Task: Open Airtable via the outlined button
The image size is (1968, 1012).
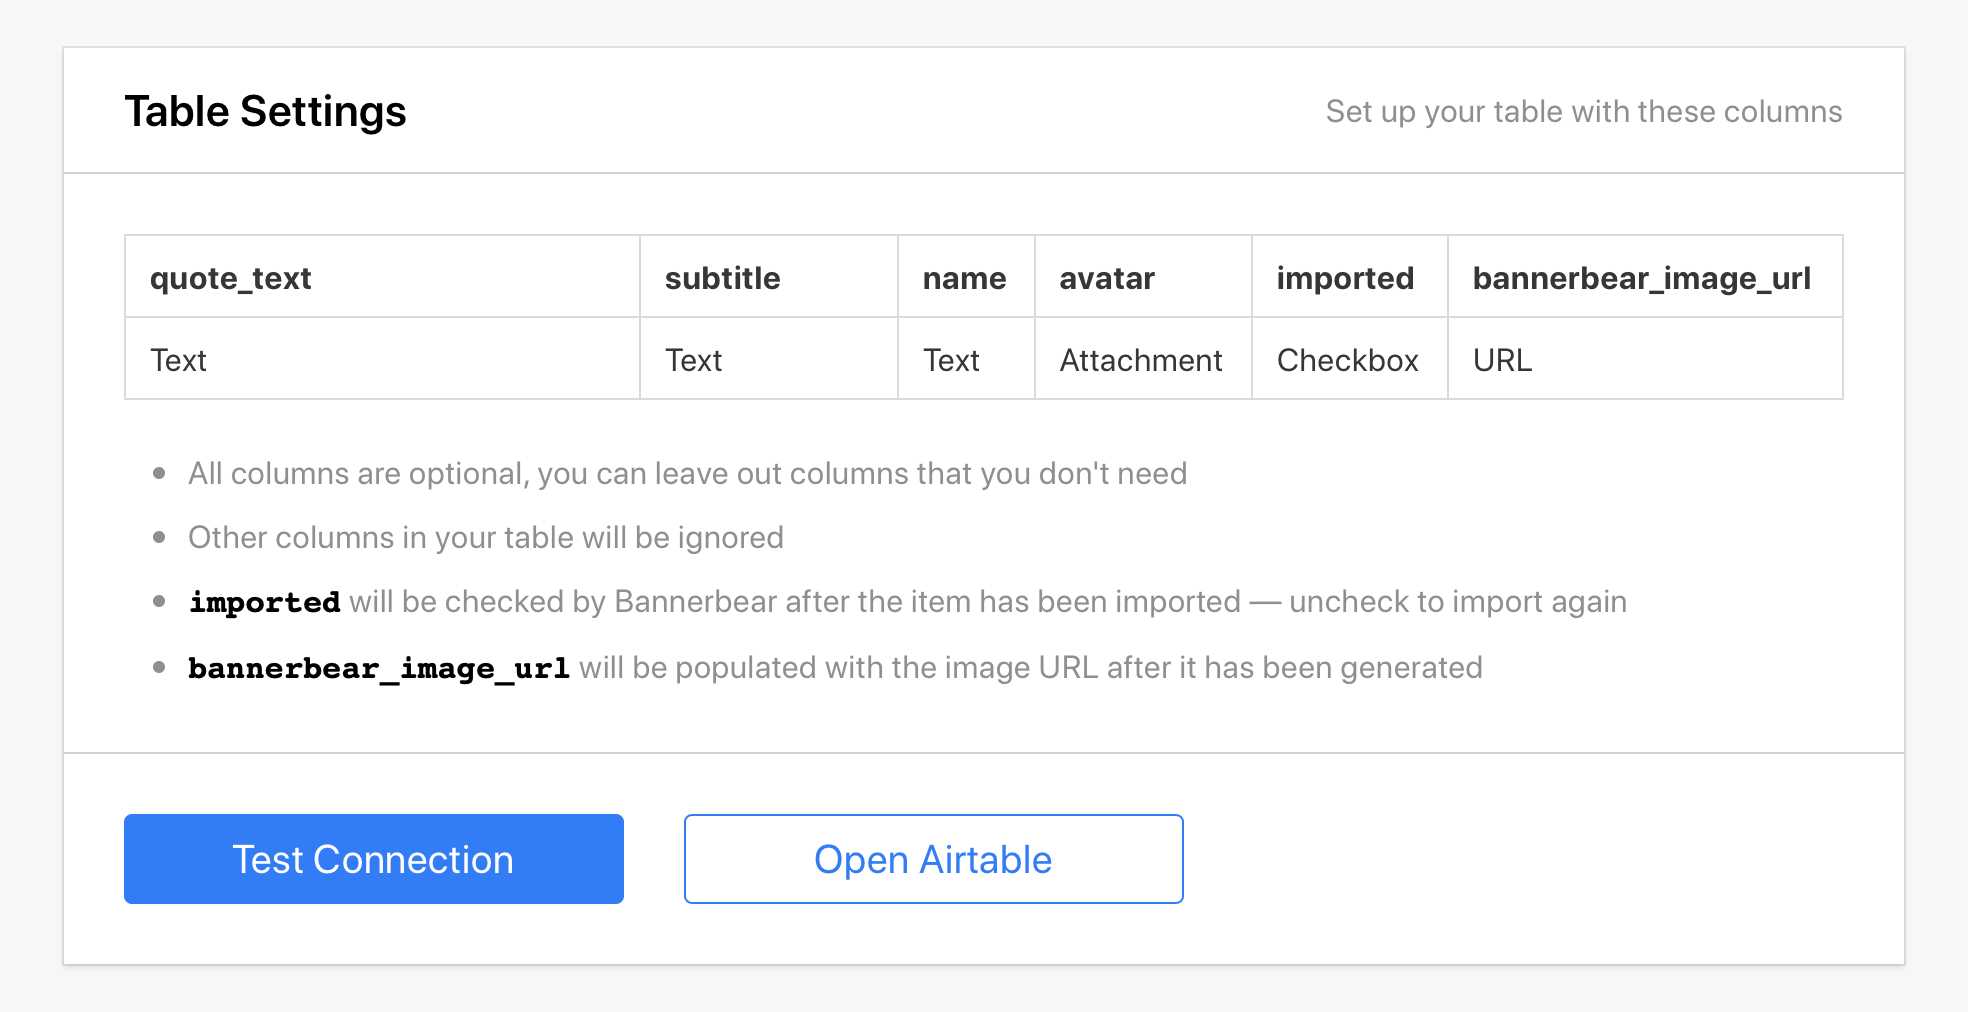Action: tap(933, 859)
